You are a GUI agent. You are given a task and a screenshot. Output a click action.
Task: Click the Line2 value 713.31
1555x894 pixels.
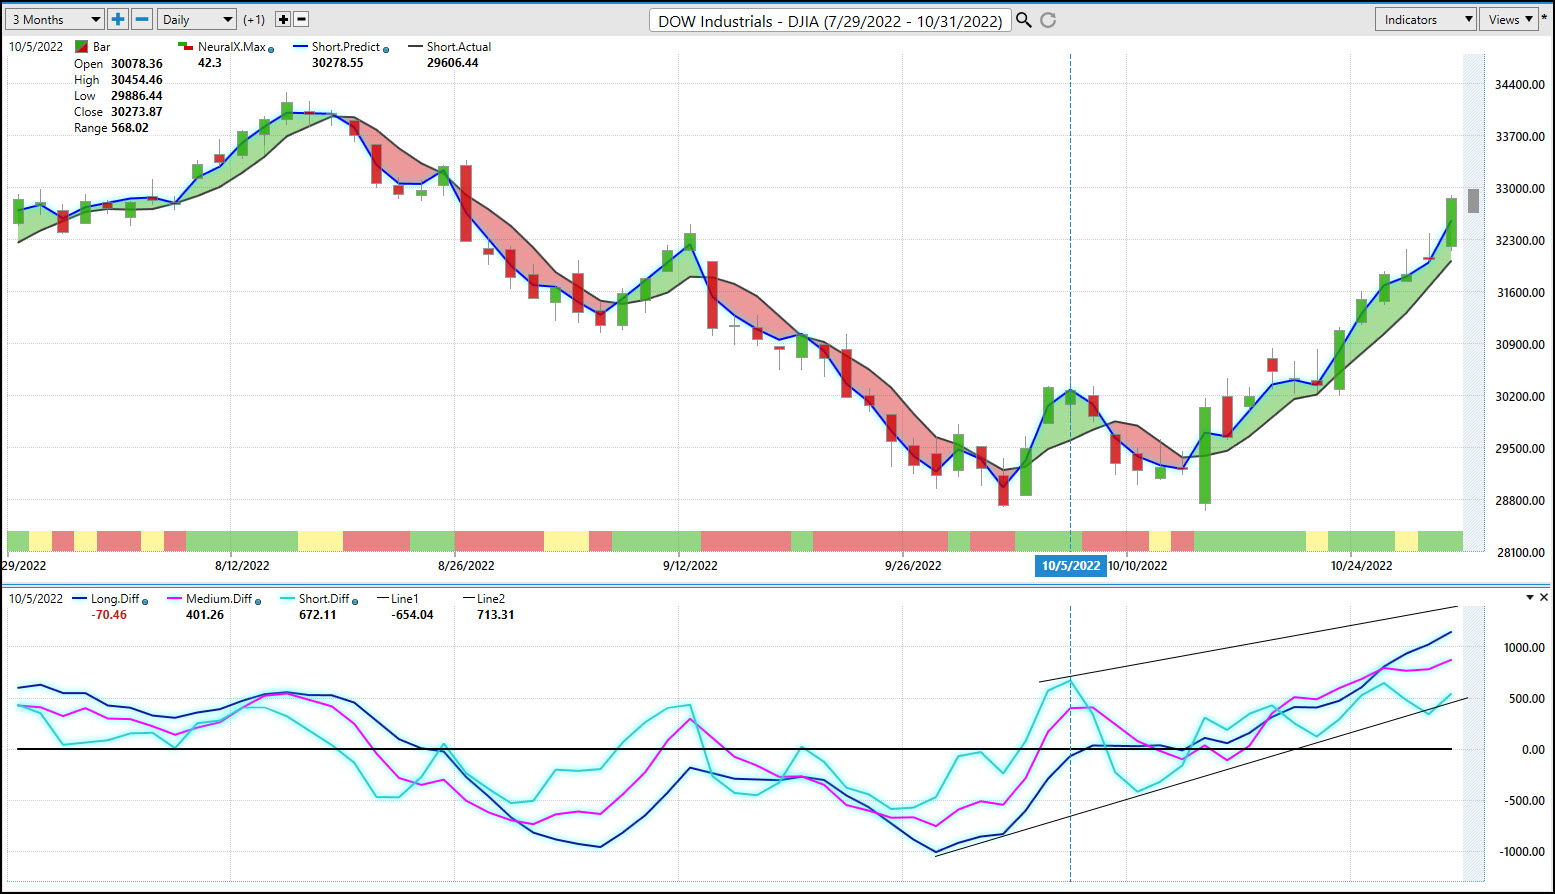[496, 614]
